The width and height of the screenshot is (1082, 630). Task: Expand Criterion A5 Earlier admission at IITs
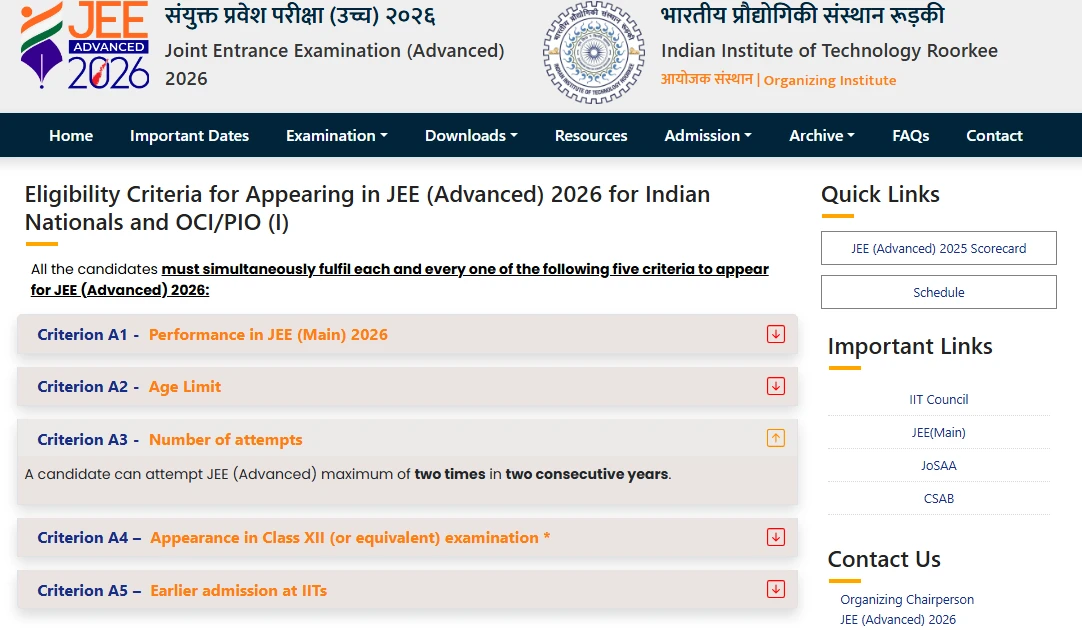coord(776,590)
